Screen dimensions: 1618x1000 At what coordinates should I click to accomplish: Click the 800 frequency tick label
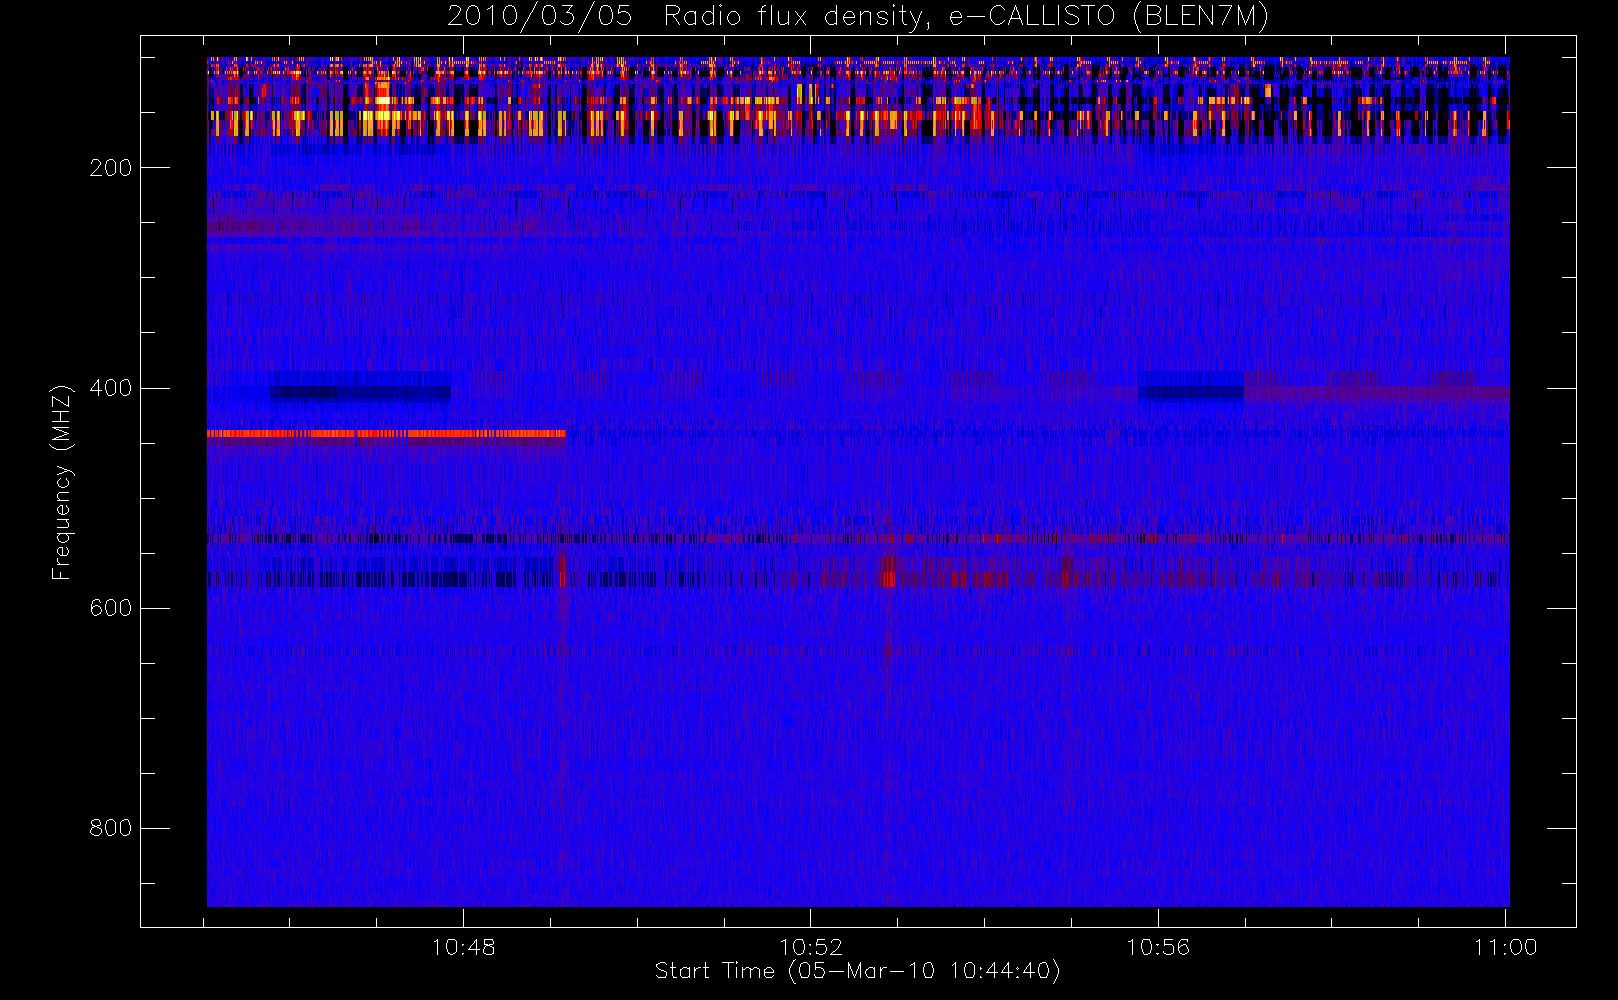coord(110,828)
